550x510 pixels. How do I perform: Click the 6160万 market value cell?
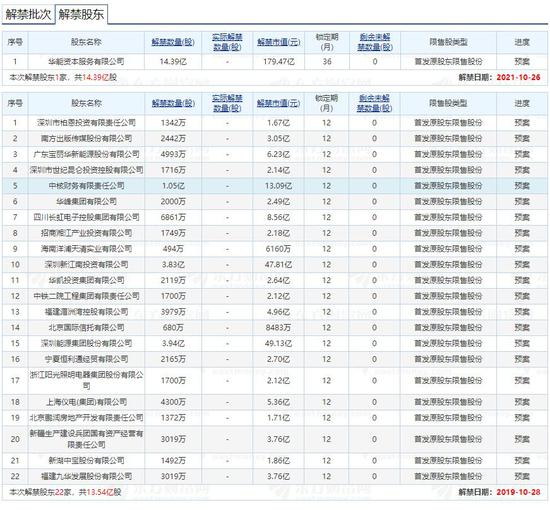click(x=279, y=249)
